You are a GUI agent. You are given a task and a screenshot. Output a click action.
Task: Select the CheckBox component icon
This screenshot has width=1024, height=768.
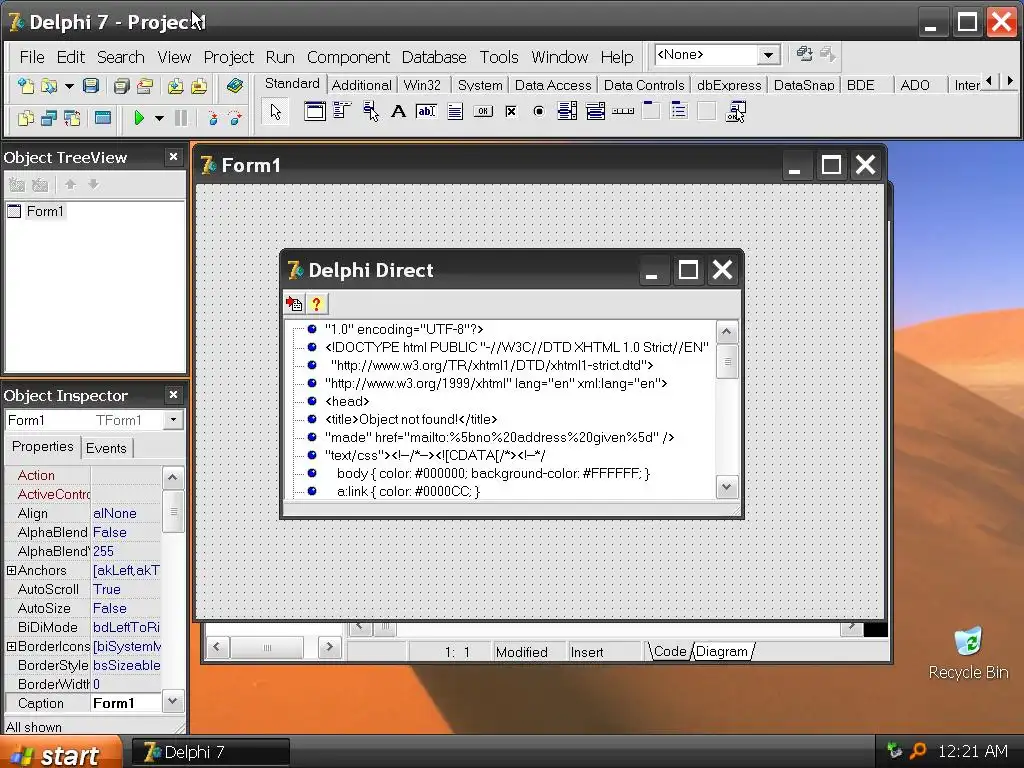tap(511, 112)
